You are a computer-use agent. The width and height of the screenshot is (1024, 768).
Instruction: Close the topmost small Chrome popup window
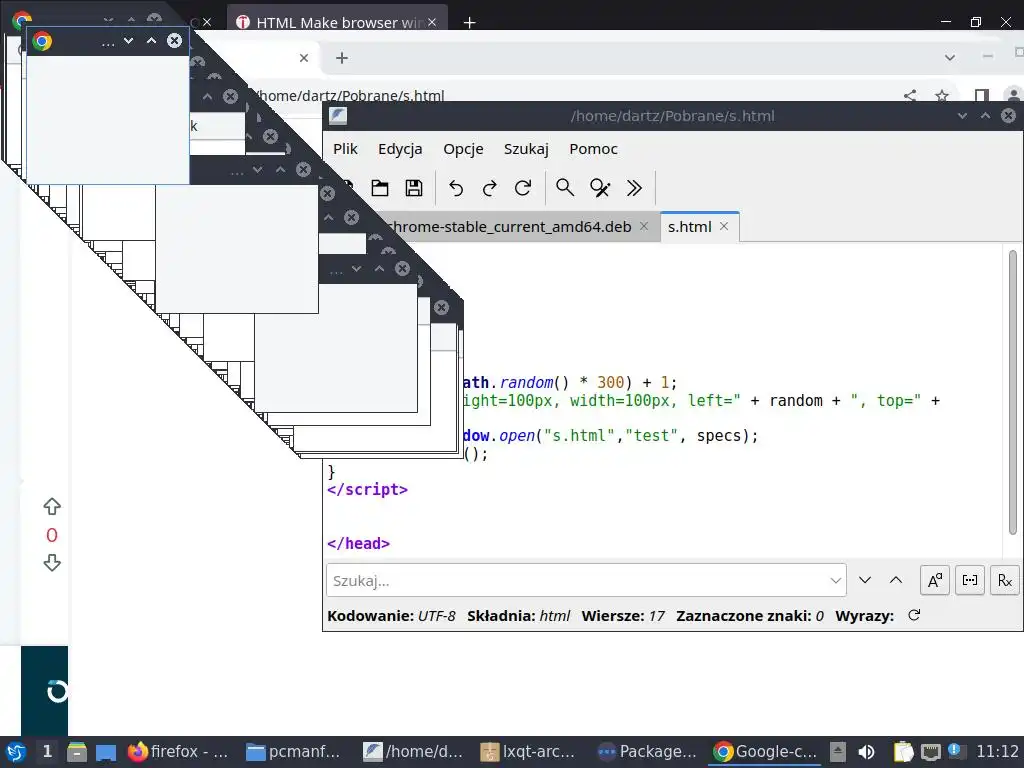click(x=174, y=40)
